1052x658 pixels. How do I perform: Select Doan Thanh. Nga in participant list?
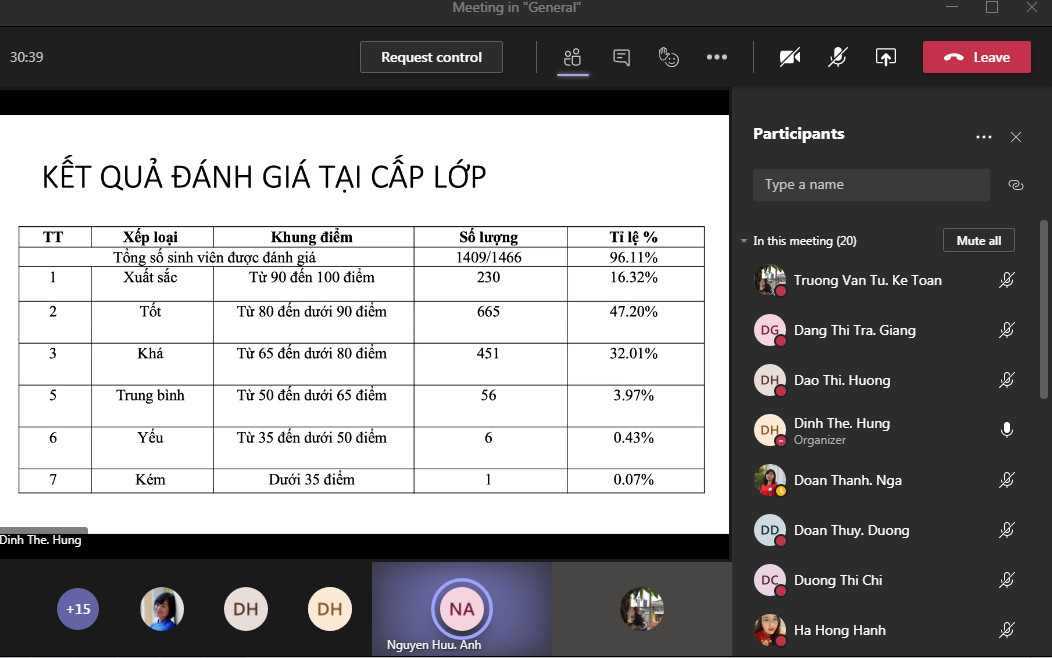(847, 480)
